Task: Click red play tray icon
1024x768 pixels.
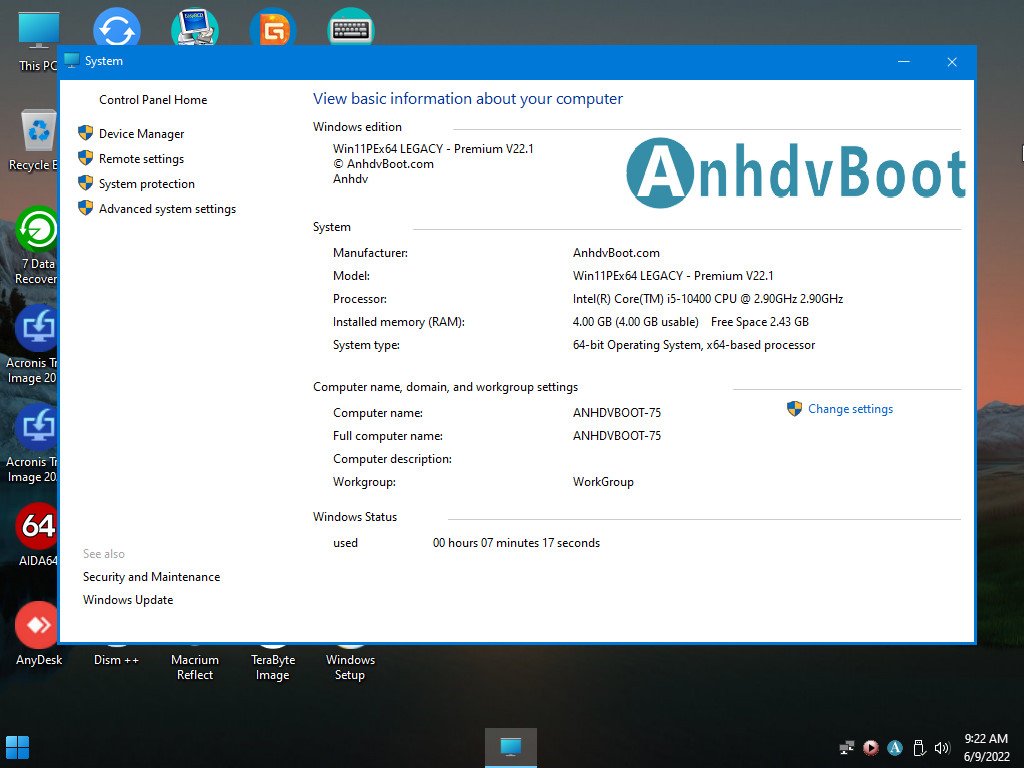Action: (x=871, y=748)
